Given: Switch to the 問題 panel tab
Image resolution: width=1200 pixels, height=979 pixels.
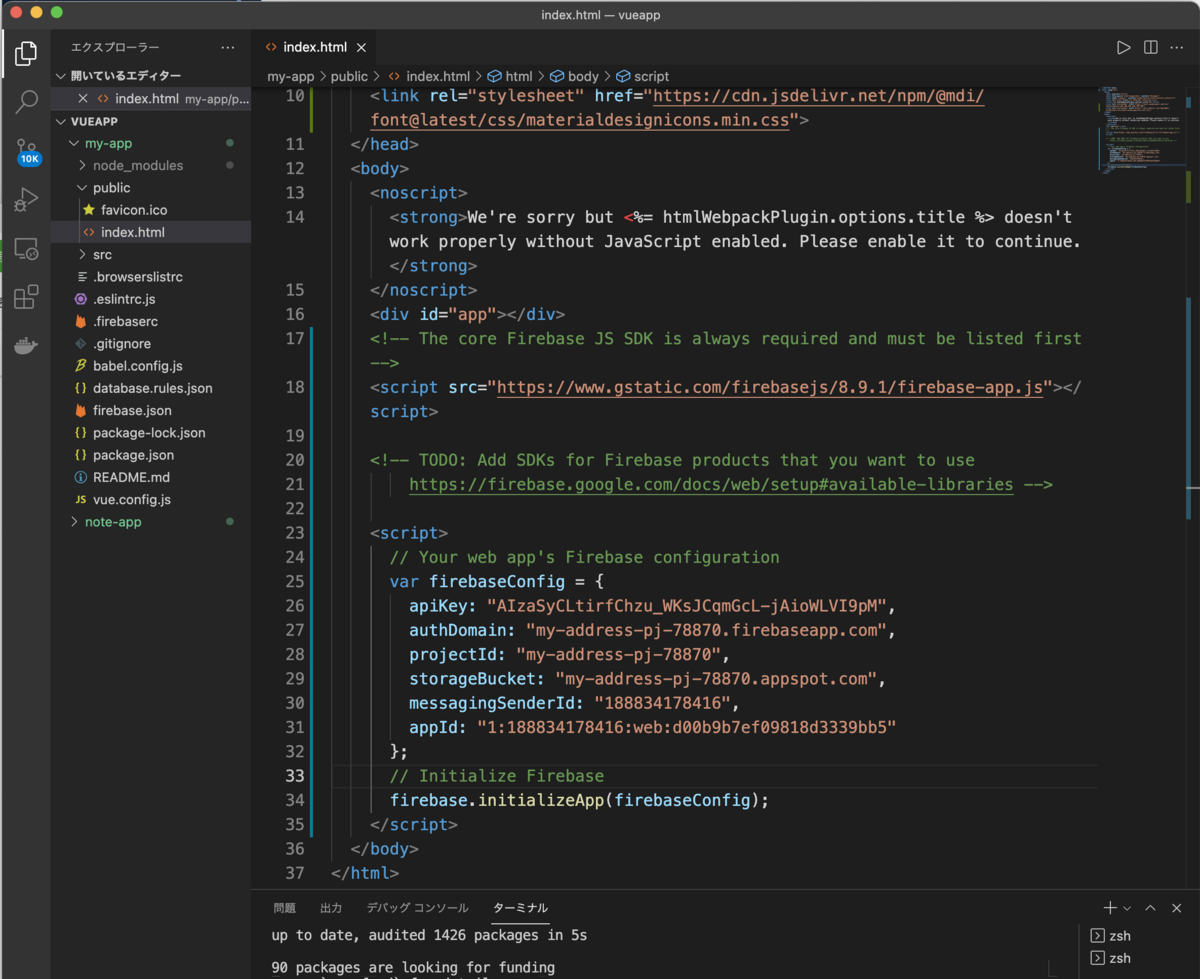Looking at the screenshot, I should coord(284,908).
